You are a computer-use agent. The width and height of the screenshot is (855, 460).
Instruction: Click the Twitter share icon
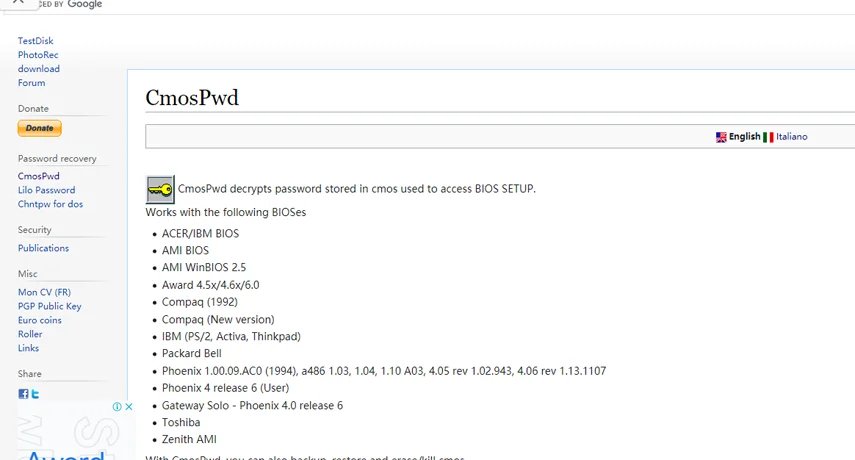34,394
